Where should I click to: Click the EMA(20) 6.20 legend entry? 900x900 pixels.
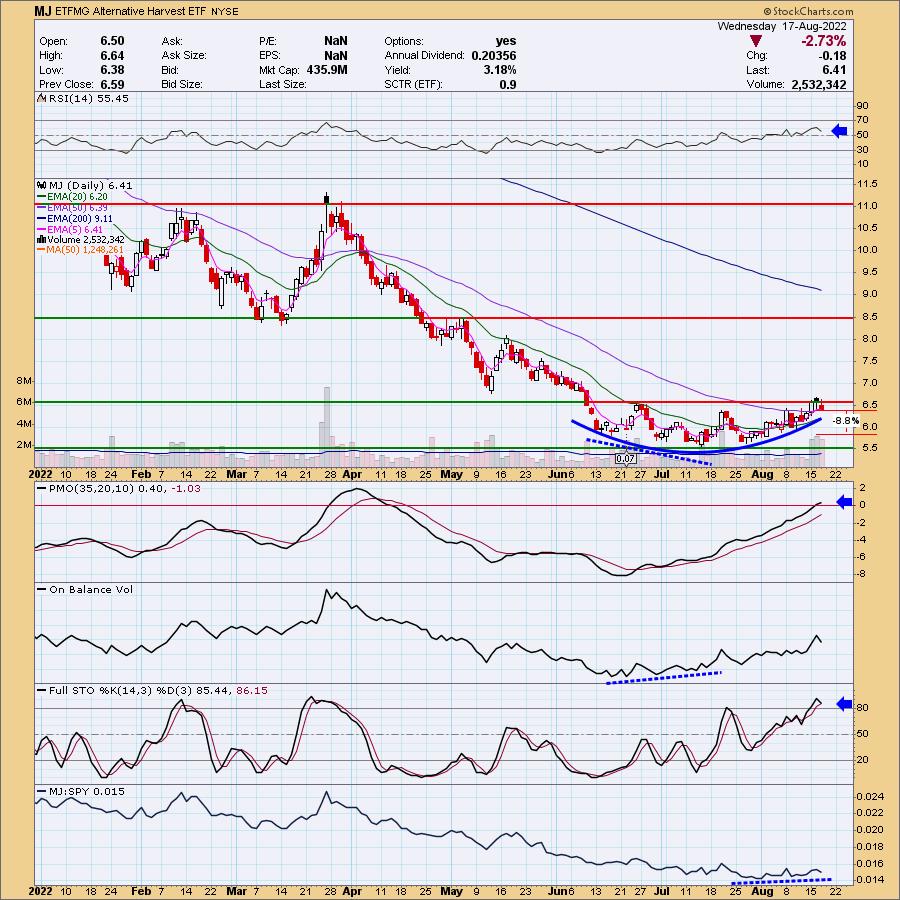77,196
